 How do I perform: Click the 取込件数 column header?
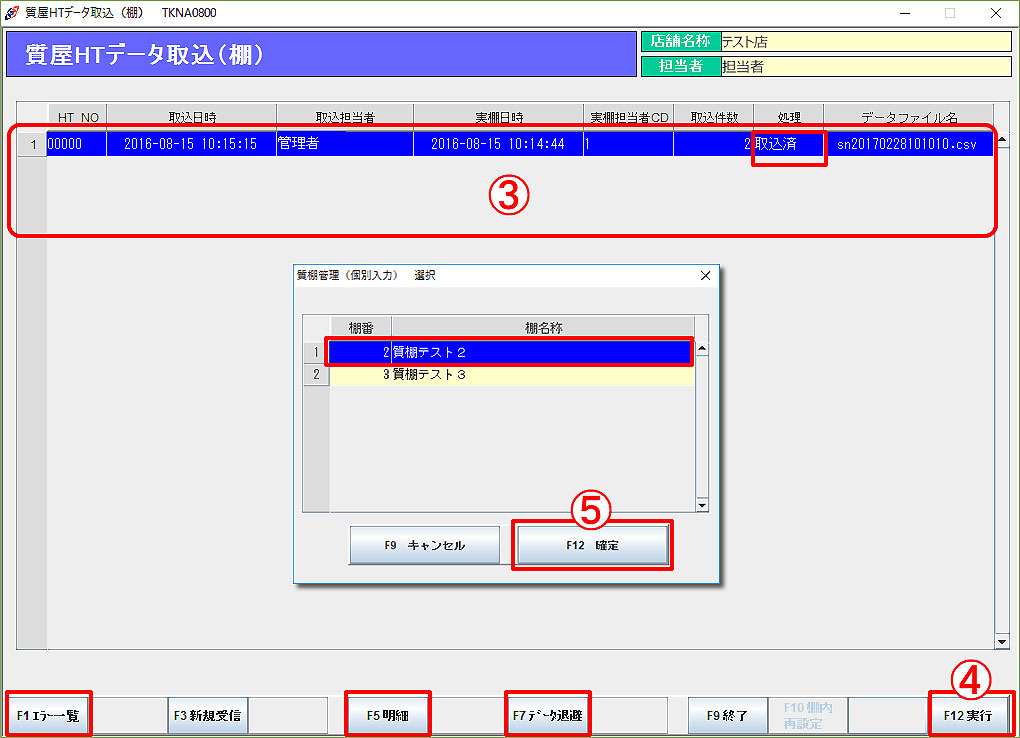(x=714, y=117)
